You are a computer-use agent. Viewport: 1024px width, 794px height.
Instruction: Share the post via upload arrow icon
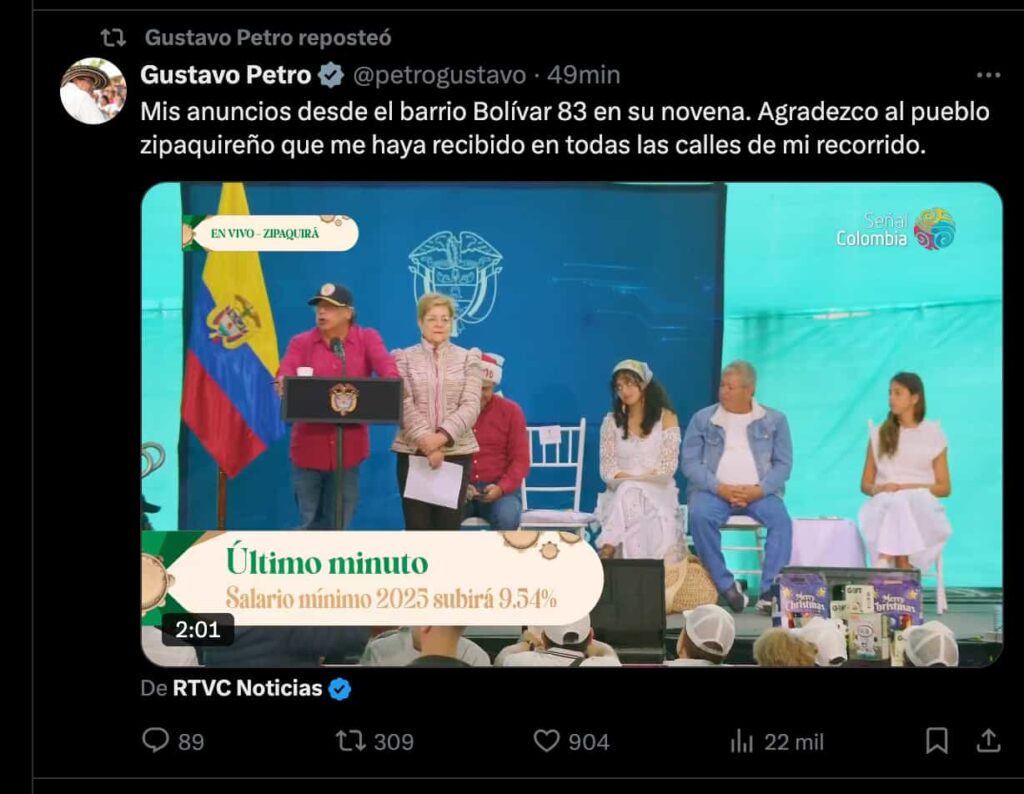(x=989, y=740)
